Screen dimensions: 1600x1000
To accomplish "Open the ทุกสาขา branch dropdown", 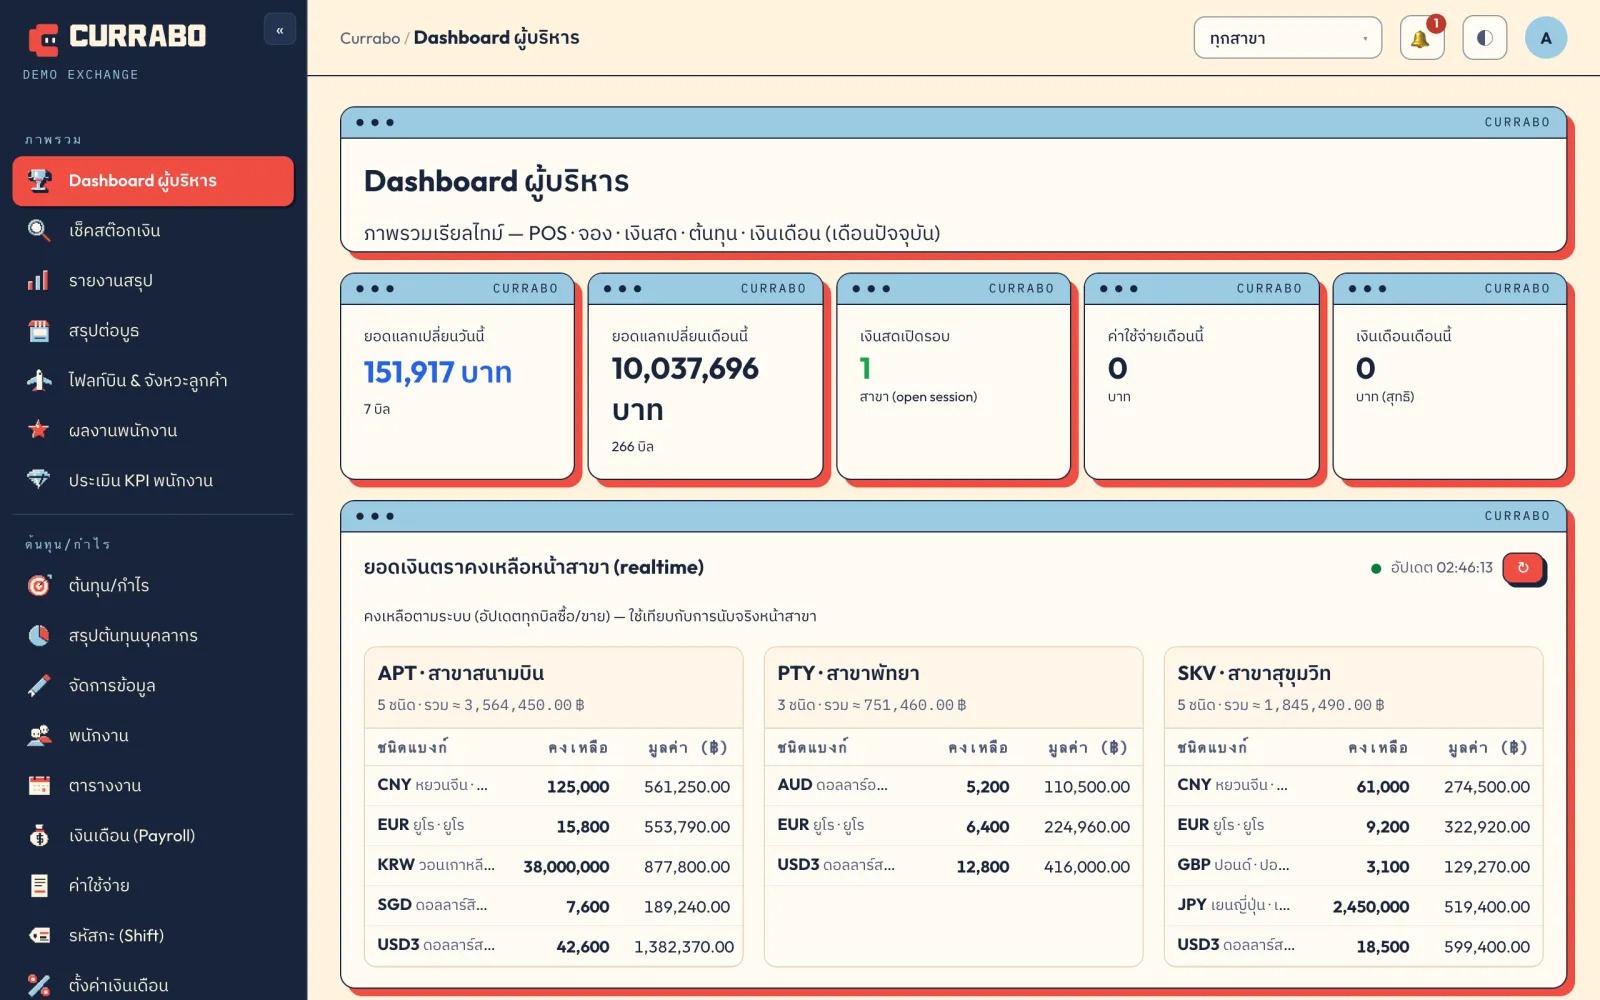I will (1287, 38).
